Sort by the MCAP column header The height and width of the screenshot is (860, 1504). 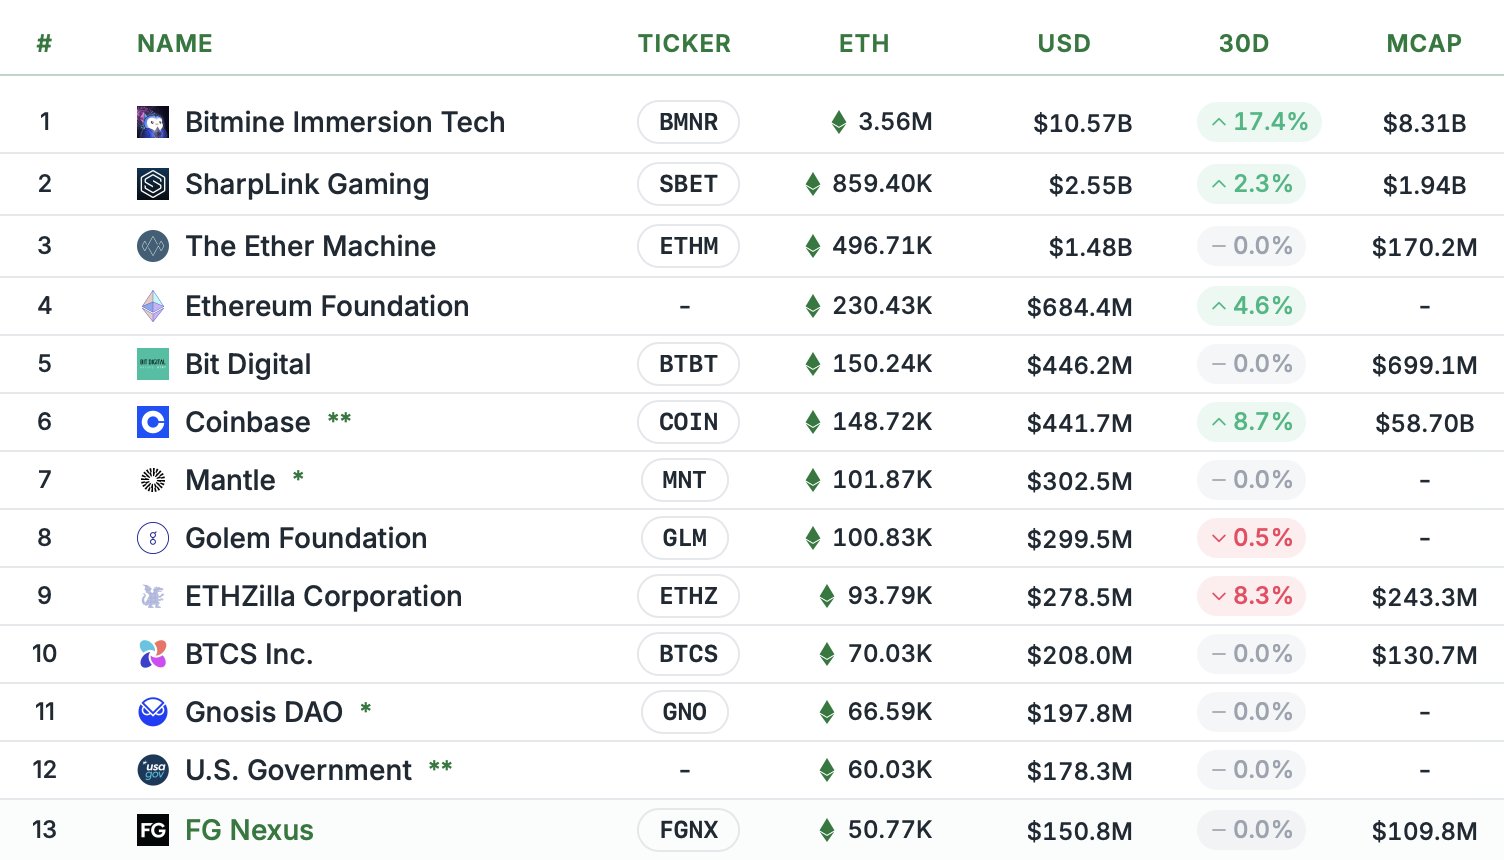point(1424,44)
